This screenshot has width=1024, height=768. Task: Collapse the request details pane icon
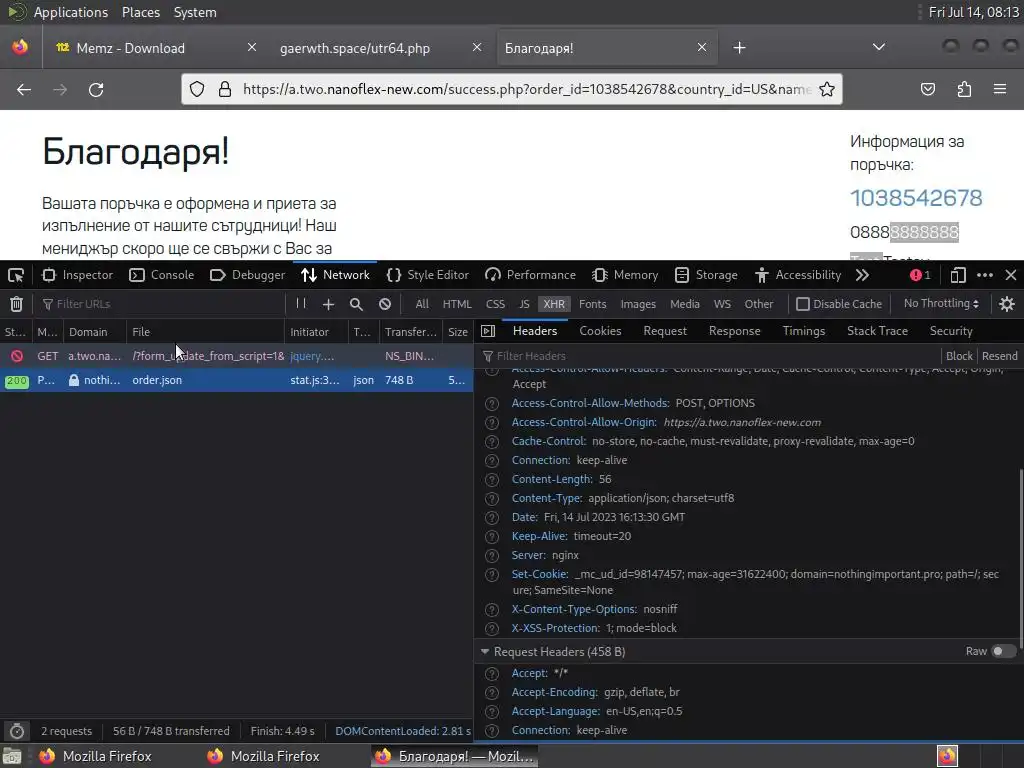tap(488, 331)
